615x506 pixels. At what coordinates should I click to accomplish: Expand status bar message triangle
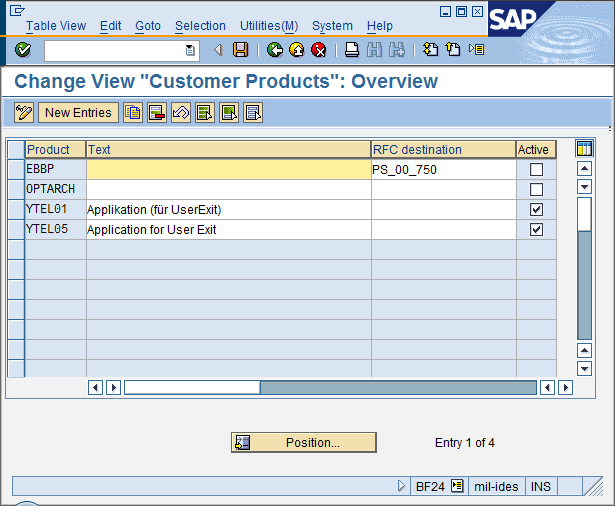401,486
